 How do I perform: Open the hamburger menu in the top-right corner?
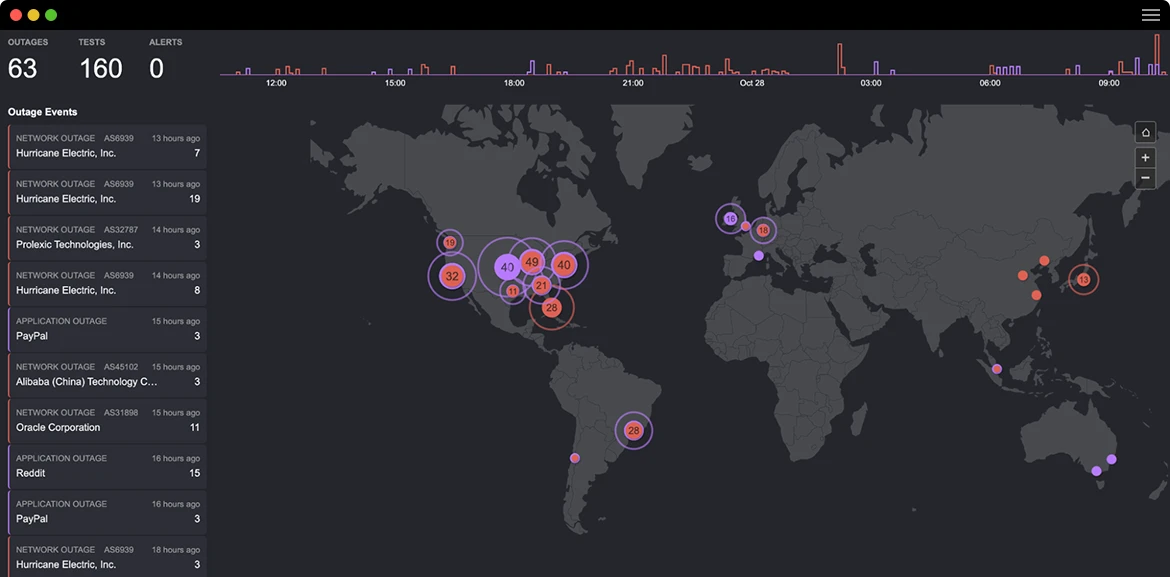click(x=1149, y=15)
